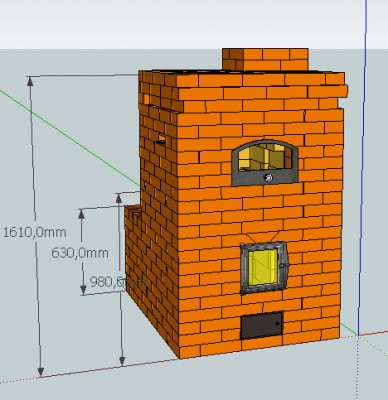This screenshot has height=400, width=388.
Task: Click the axes origin point
Action: (x=359, y=334)
